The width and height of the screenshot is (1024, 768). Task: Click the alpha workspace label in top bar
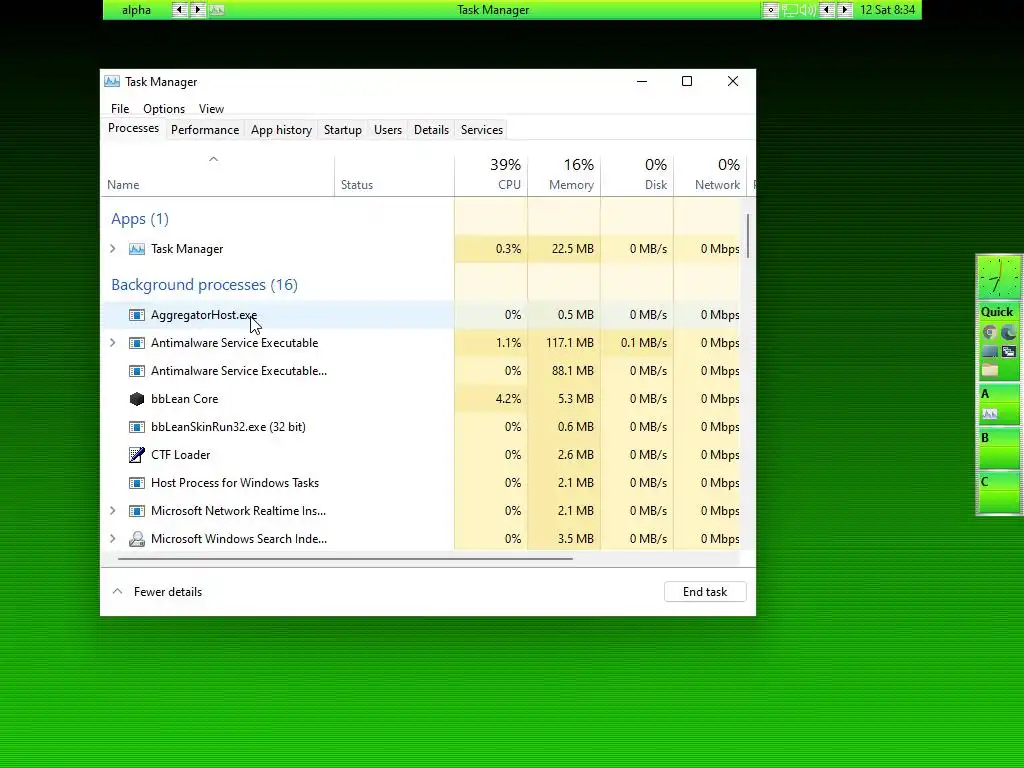click(136, 10)
